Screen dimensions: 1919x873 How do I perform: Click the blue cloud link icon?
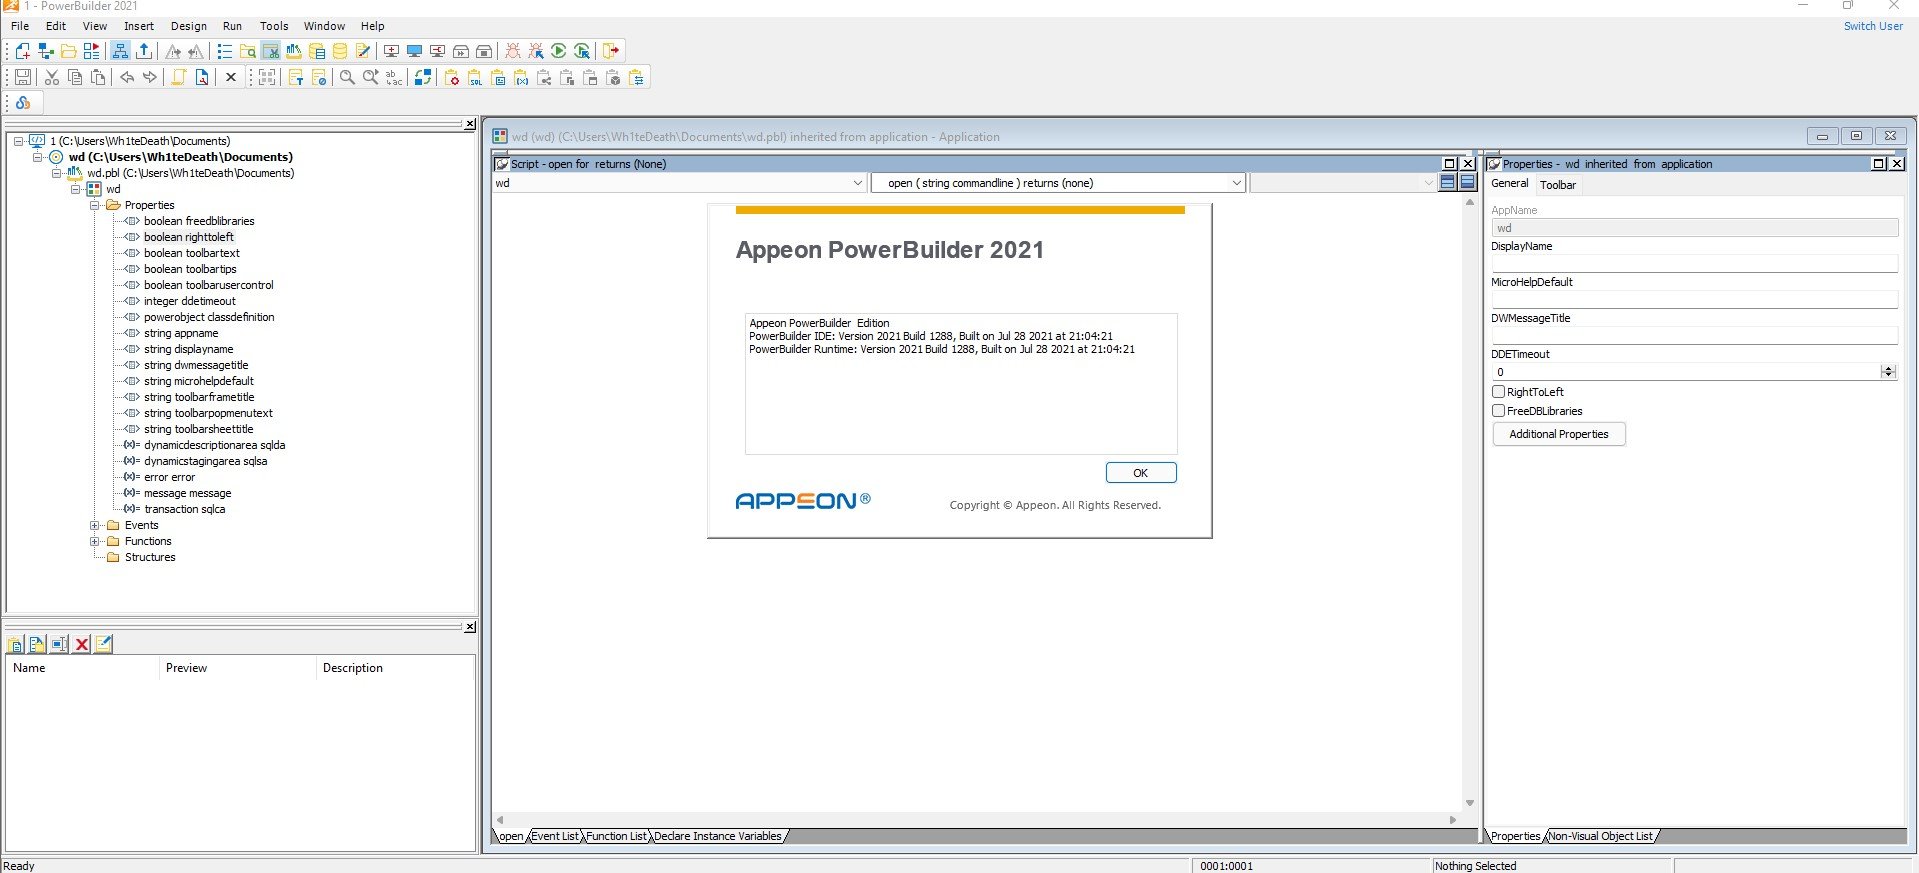(x=23, y=103)
